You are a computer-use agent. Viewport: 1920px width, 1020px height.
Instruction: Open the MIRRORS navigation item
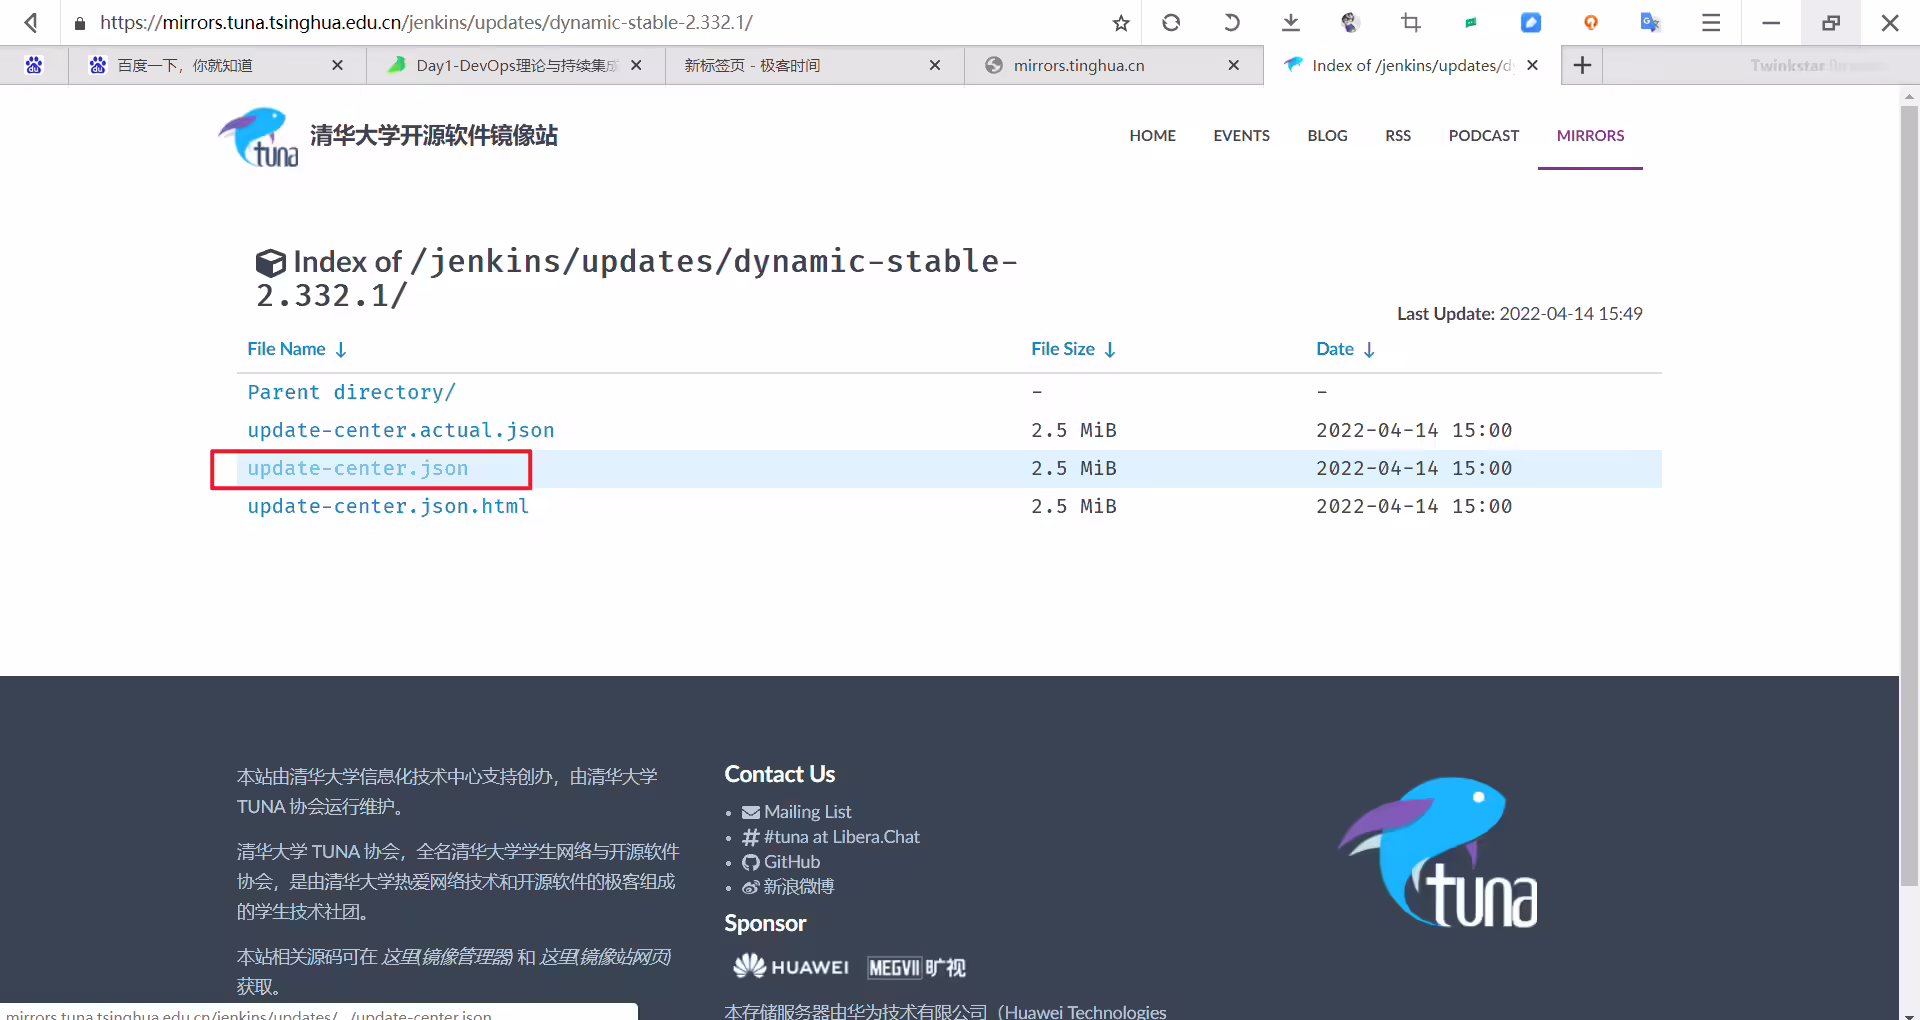point(1590,136)
